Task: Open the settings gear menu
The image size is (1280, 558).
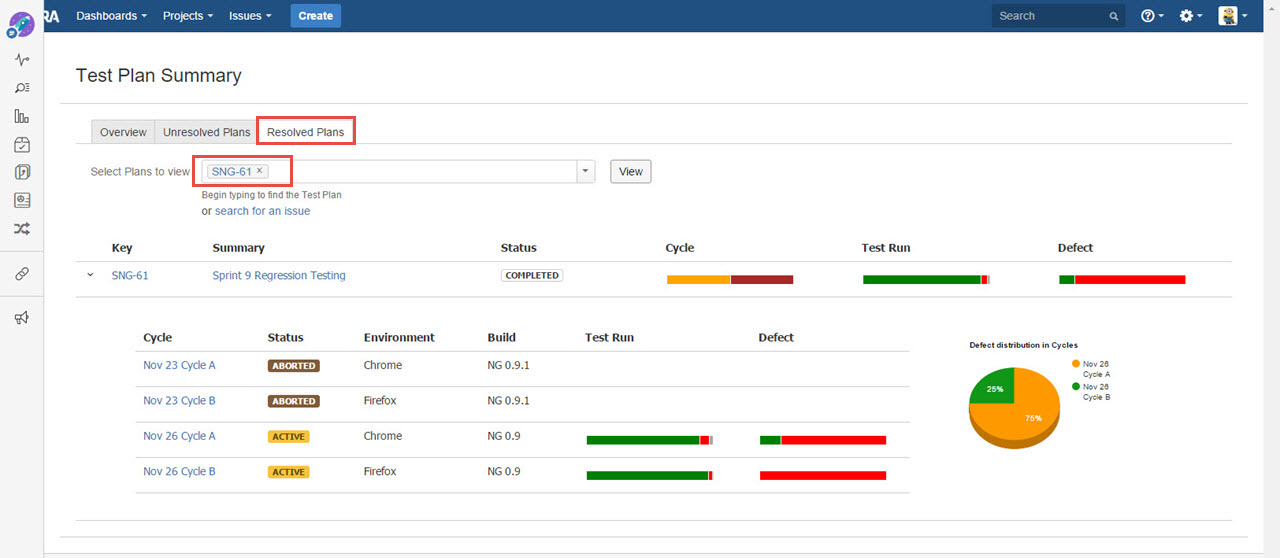Action: click(x=1190, y=16)
